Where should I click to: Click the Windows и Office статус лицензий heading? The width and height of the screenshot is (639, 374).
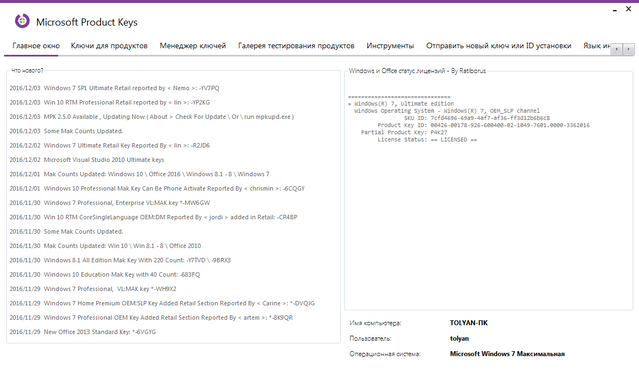(417, 70)
